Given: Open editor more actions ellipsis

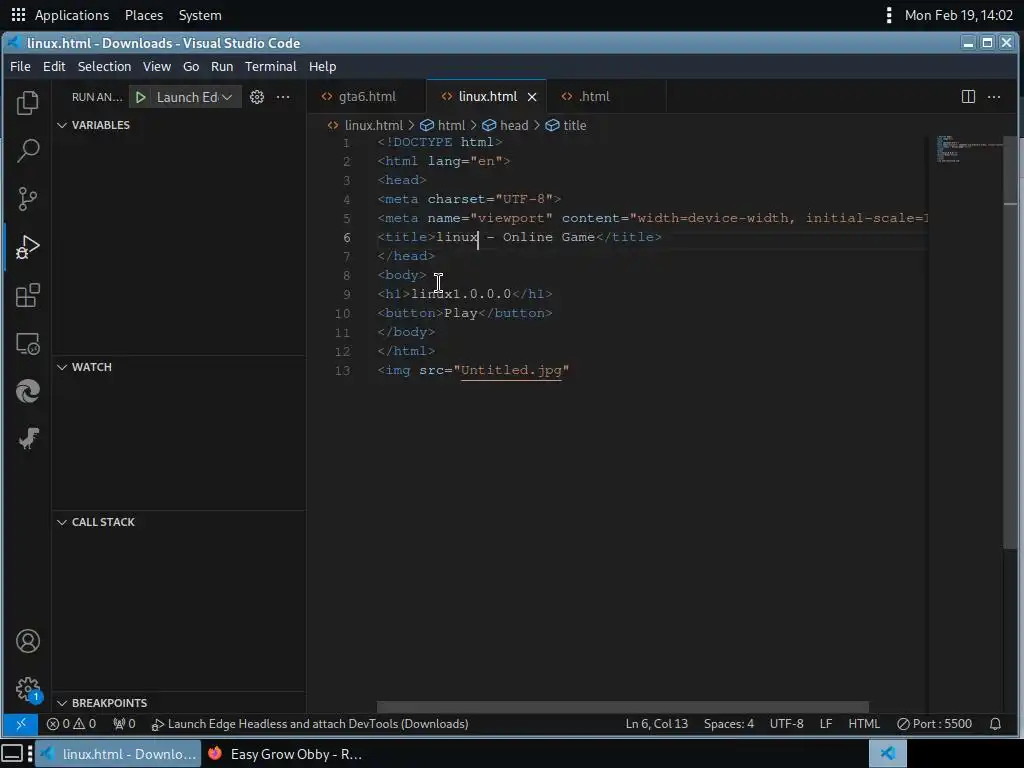Looking at the screenshot, I should coord(994,97).
